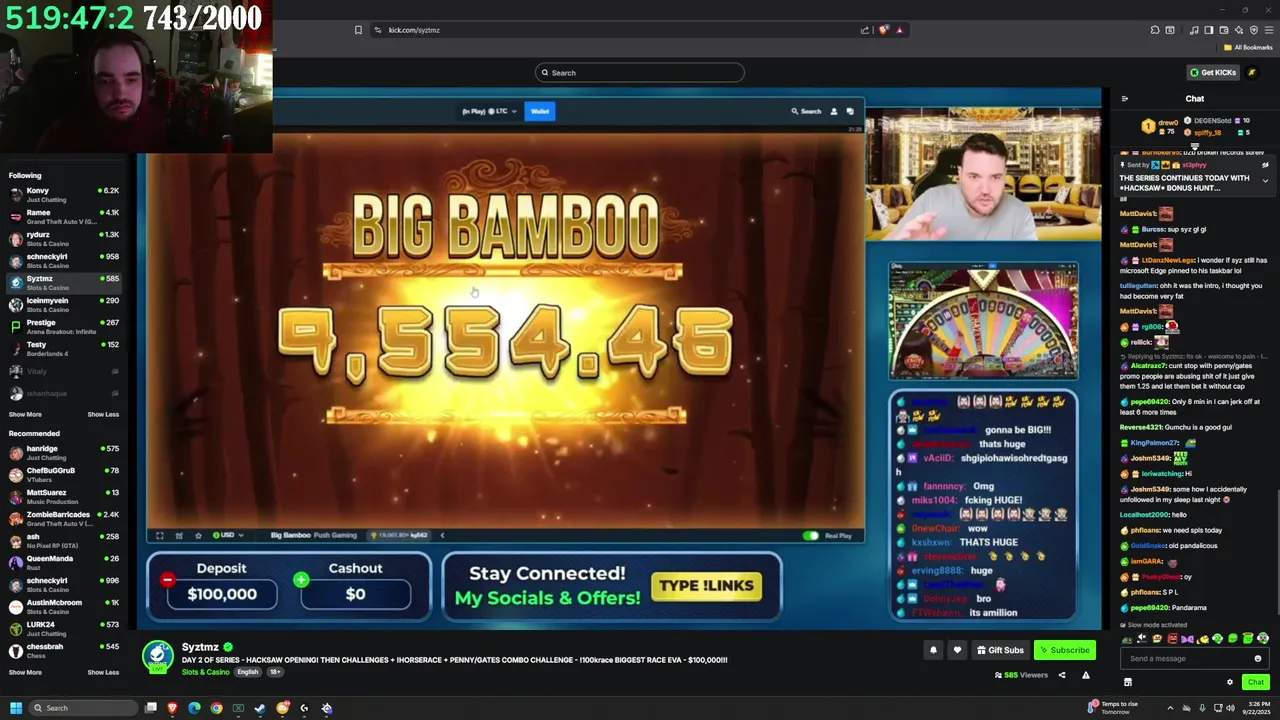Click the English language tag
The width and height of the screenshot is (1280, 720).
(247, 672)
